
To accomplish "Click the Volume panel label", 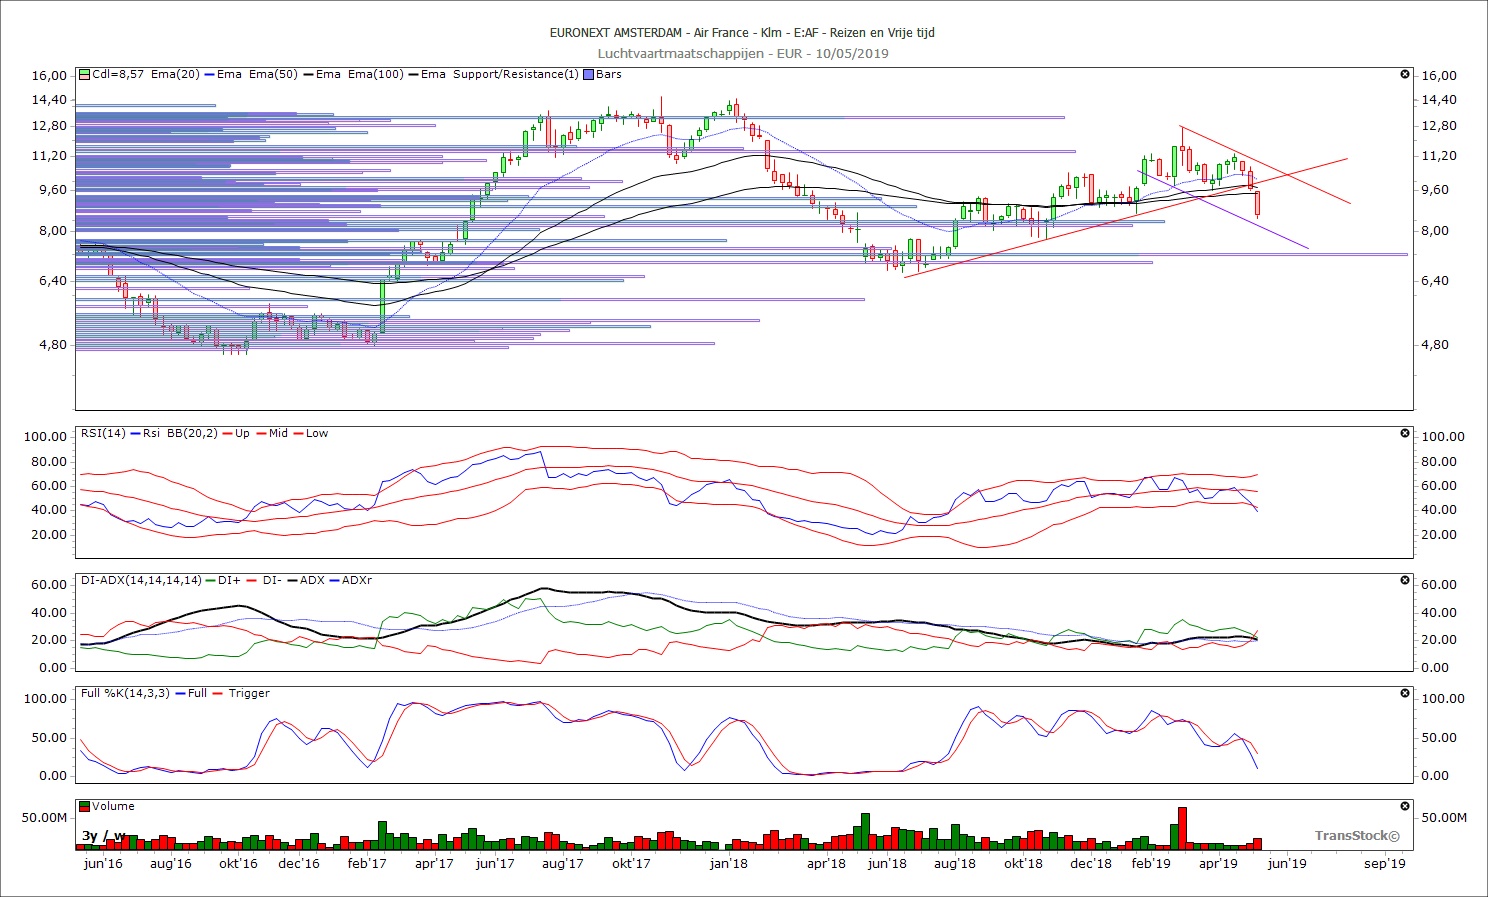I will point(113,806).
